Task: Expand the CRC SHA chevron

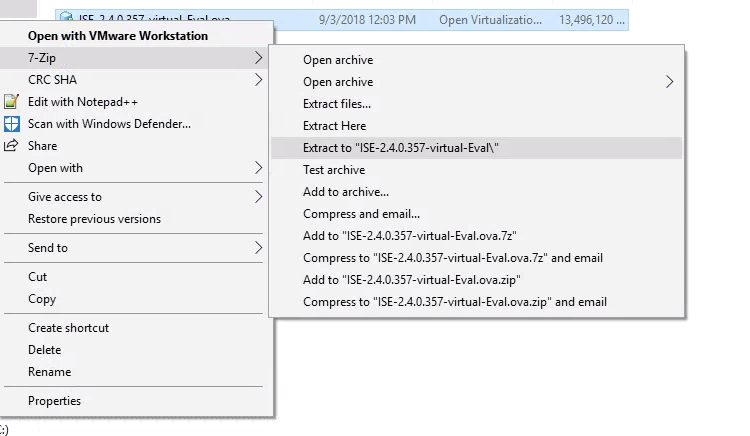Action: [x=258, y=80]
